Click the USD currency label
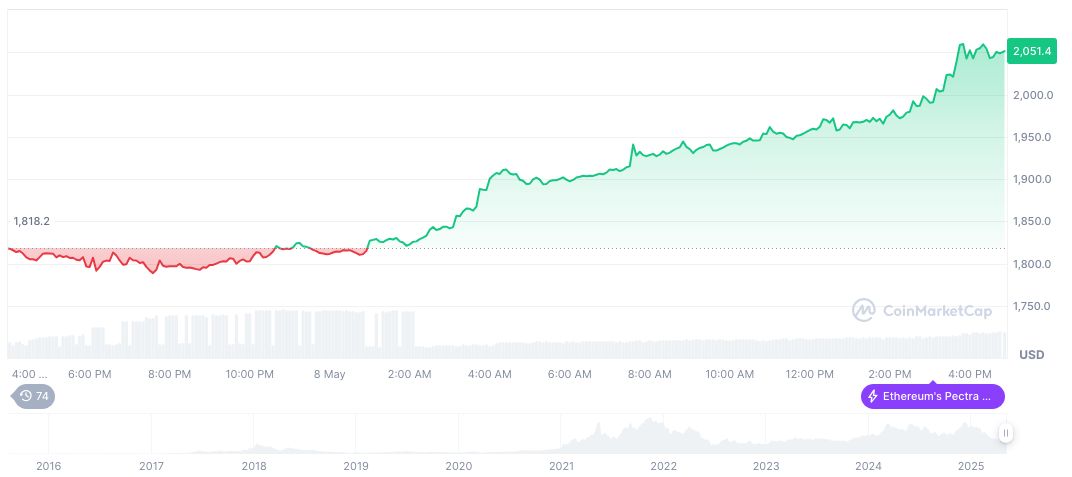 (1031, 355)
